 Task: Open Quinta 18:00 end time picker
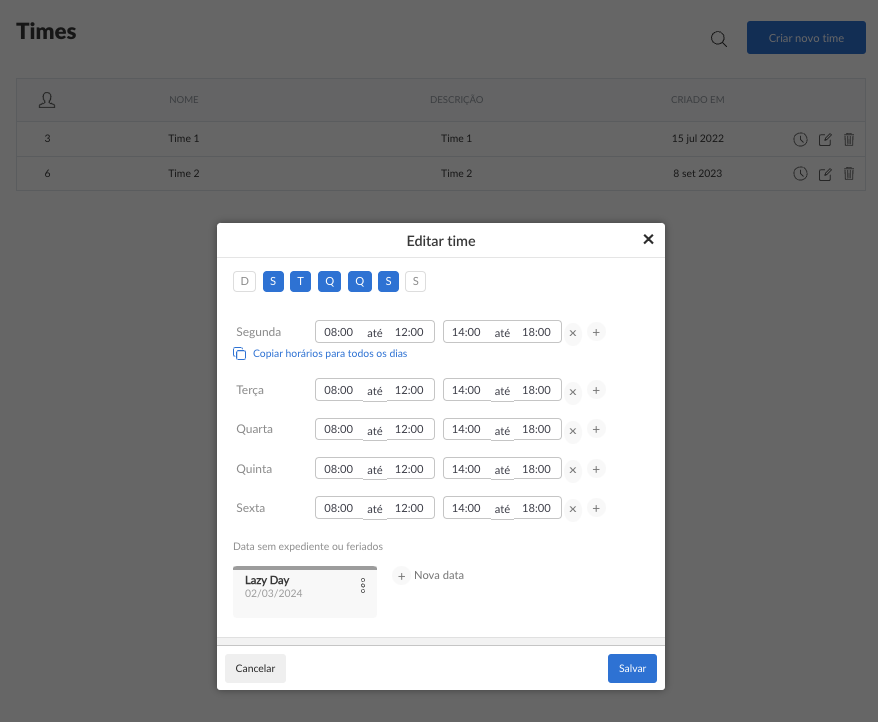tap(537, 469)
